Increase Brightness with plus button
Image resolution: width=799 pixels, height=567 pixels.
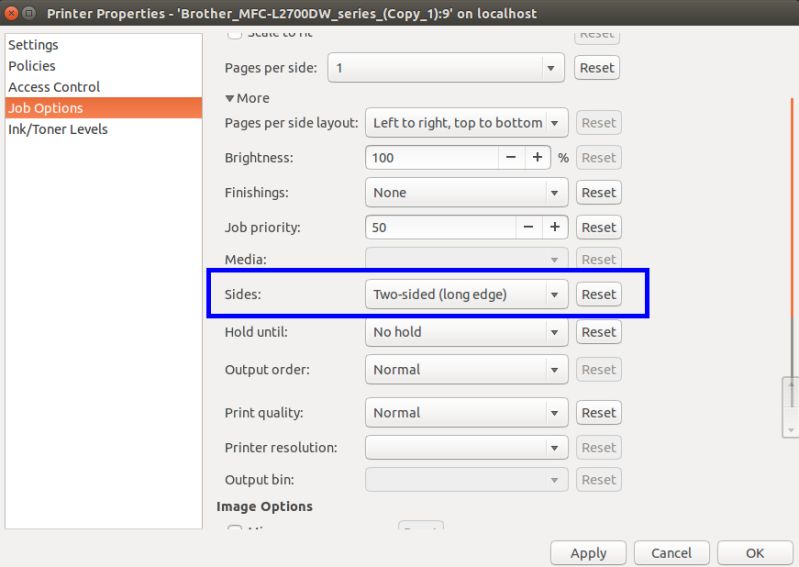point(538,157)
